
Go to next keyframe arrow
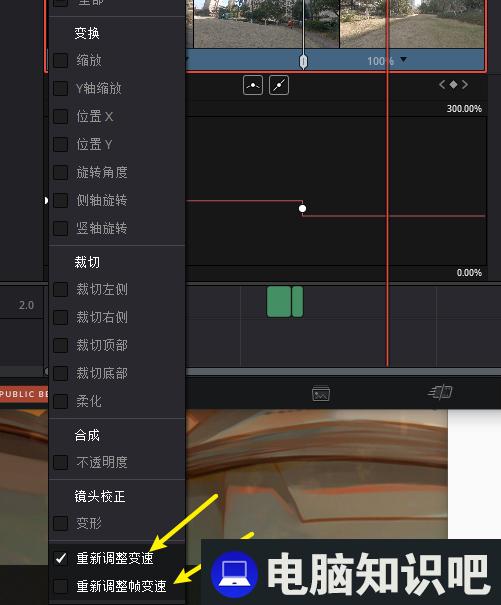(x=465, y=84)
